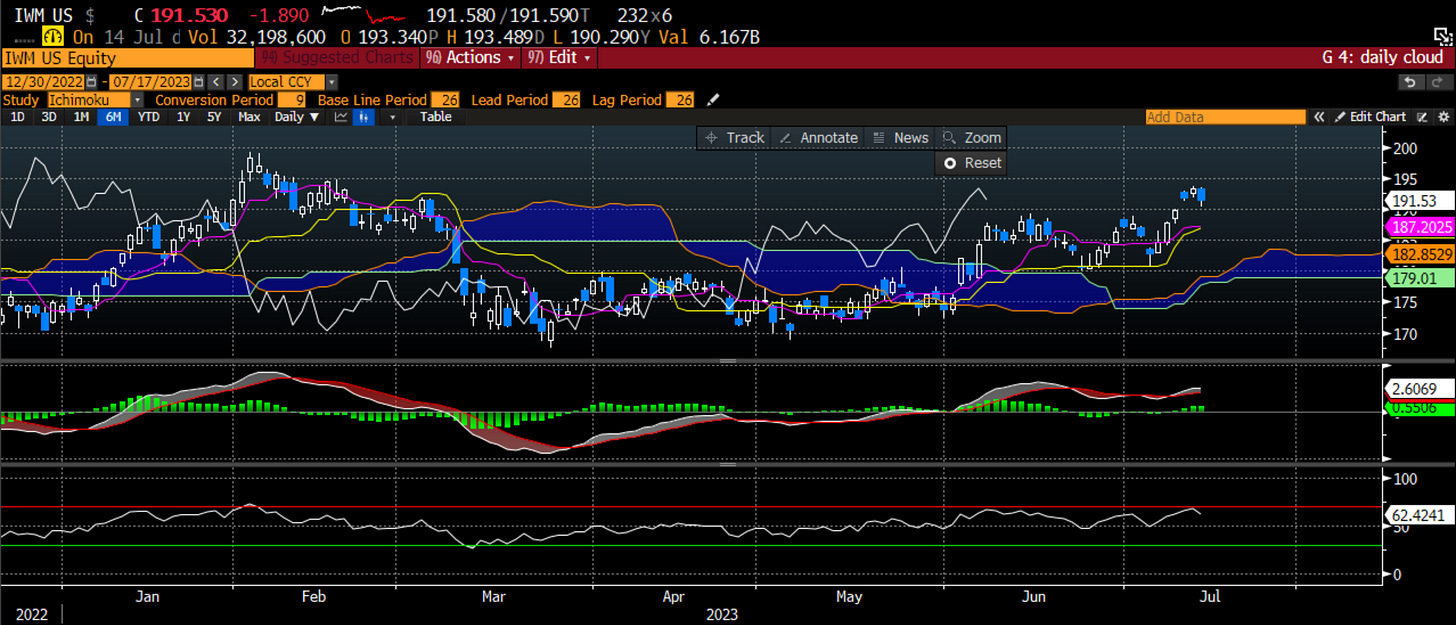
Task: Edit the Lead Period value 26
Action: pyautogui.click(x=566, y=100)
